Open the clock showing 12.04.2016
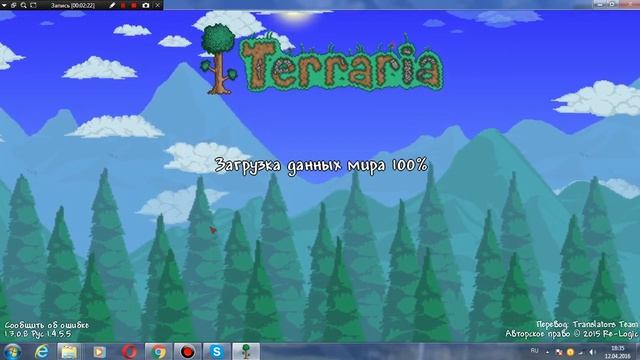Screen dimensions: 640x360 click(x=618, y=352)
